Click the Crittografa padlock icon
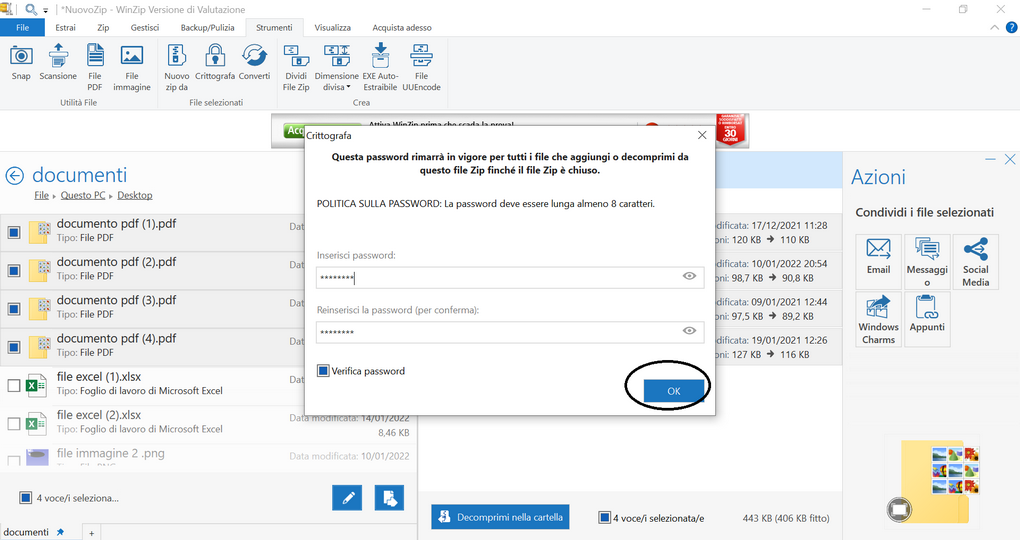The width and height of the screenshot is (1020, 540). coord(215,57)
